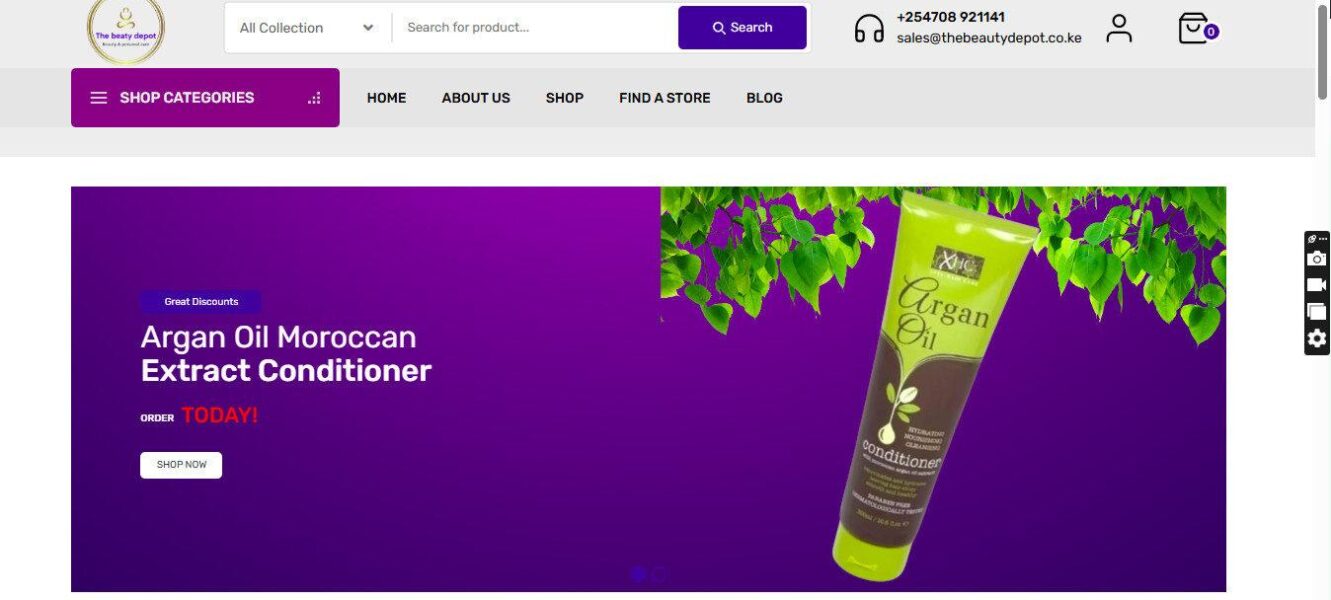Open the settings gear in side widget
Viewport: 1331px width, 600px height.
coord(1317,338)
